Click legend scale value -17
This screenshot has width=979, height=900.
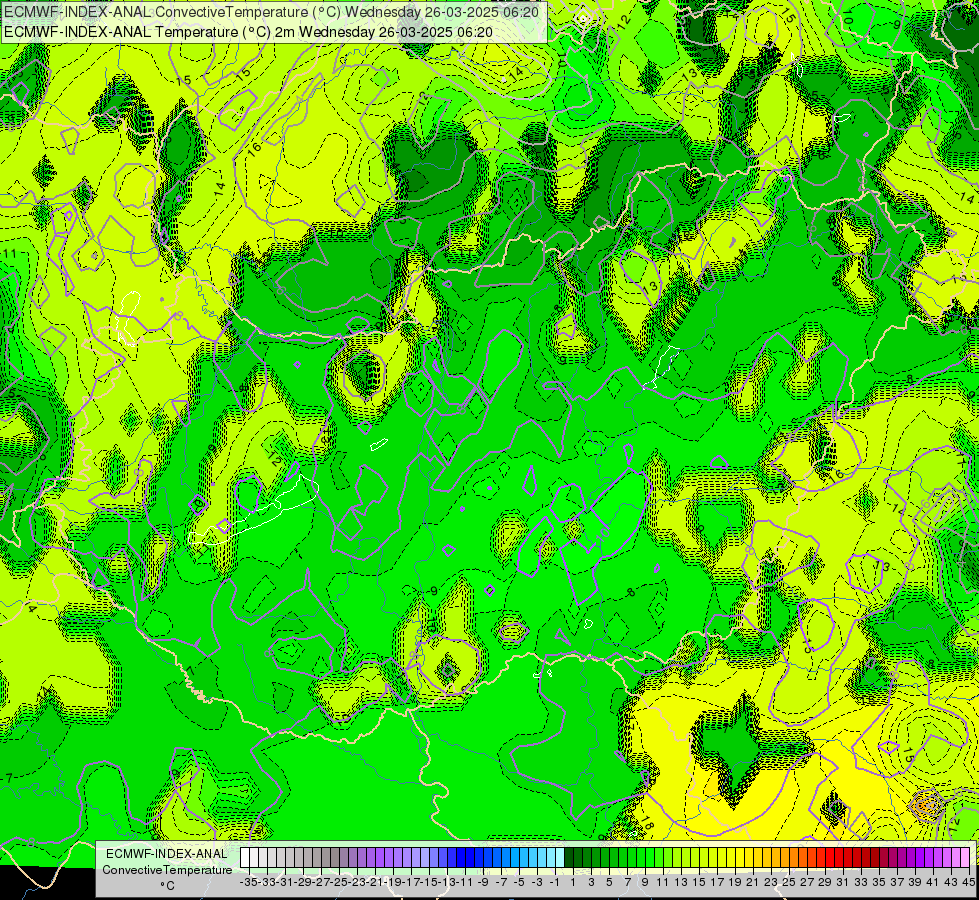coord(411,882)
